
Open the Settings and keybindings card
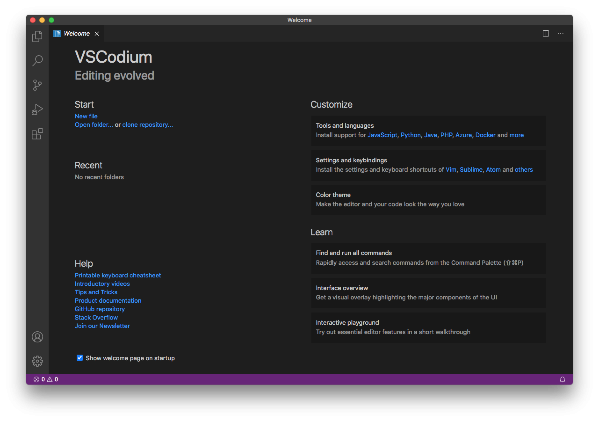click(428, 165)
